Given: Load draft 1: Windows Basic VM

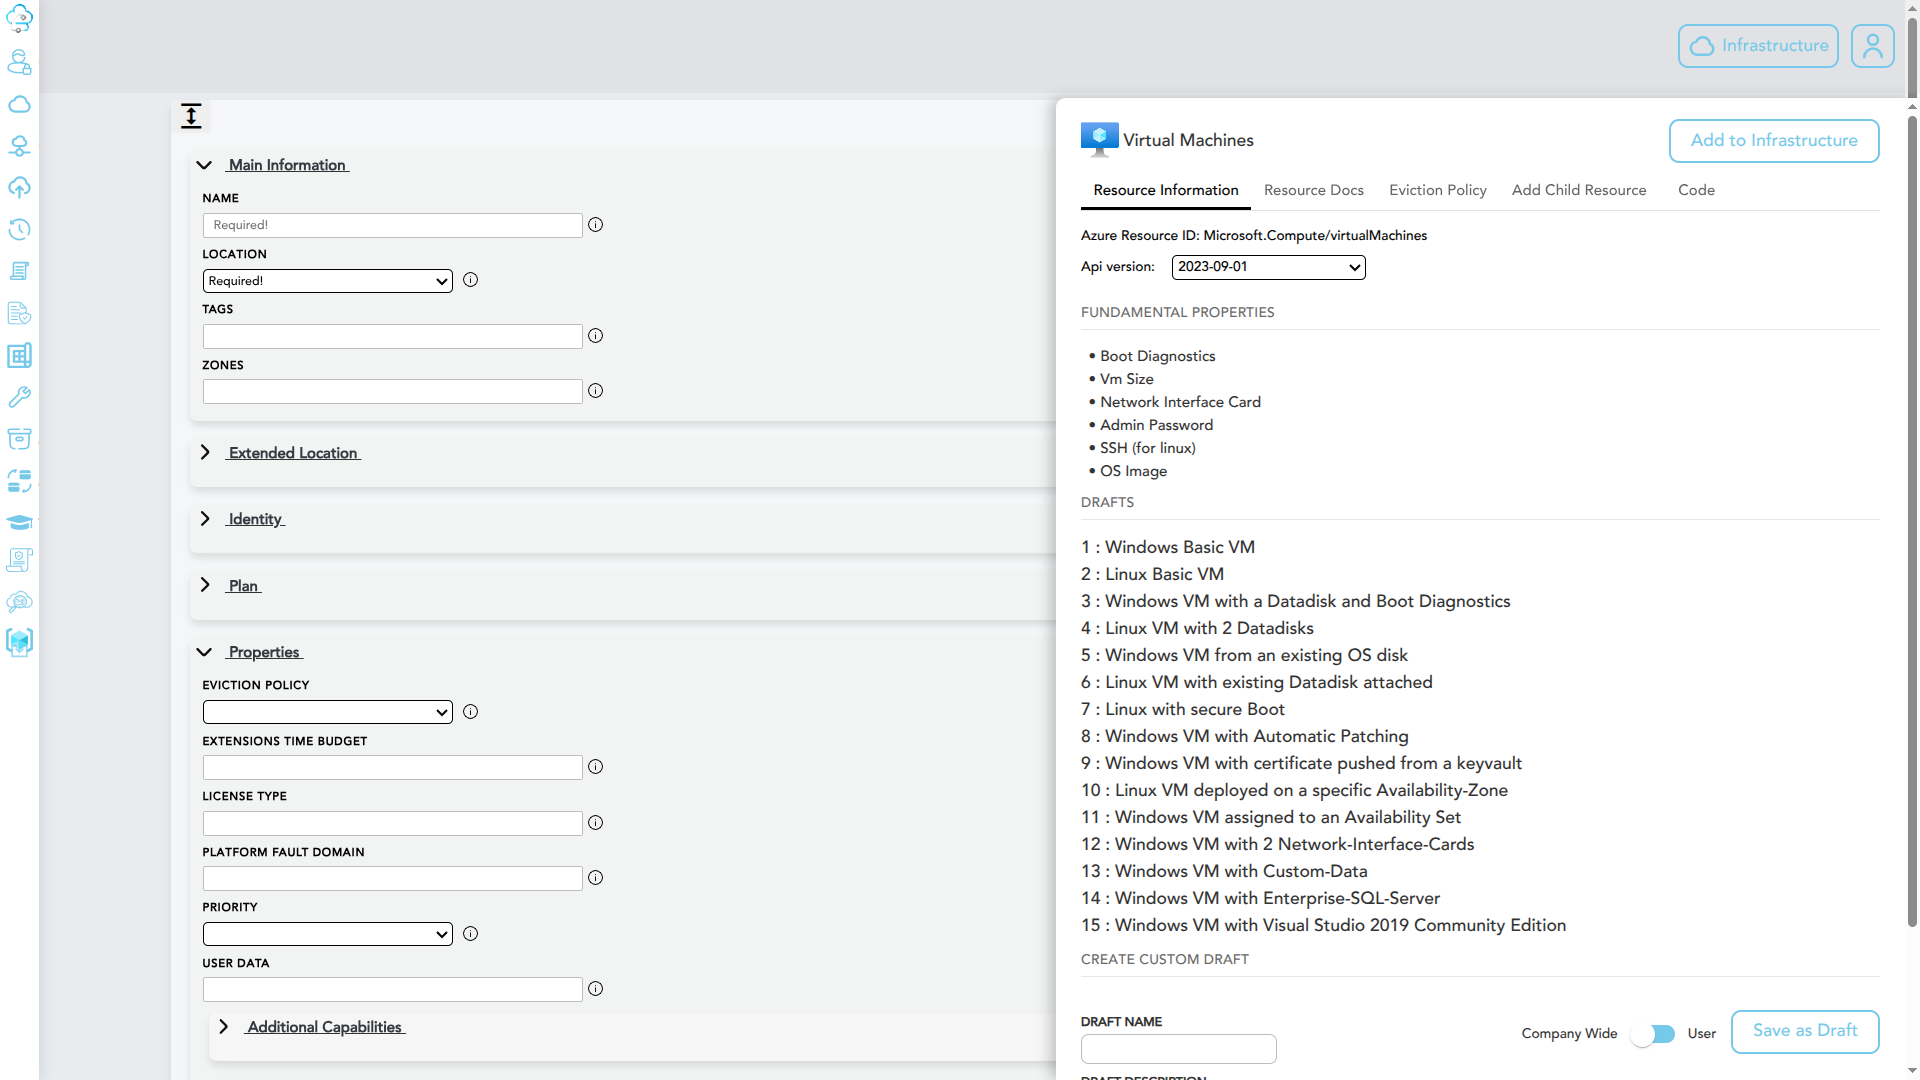Looking at the screenshot, I should pos(1168,547).
